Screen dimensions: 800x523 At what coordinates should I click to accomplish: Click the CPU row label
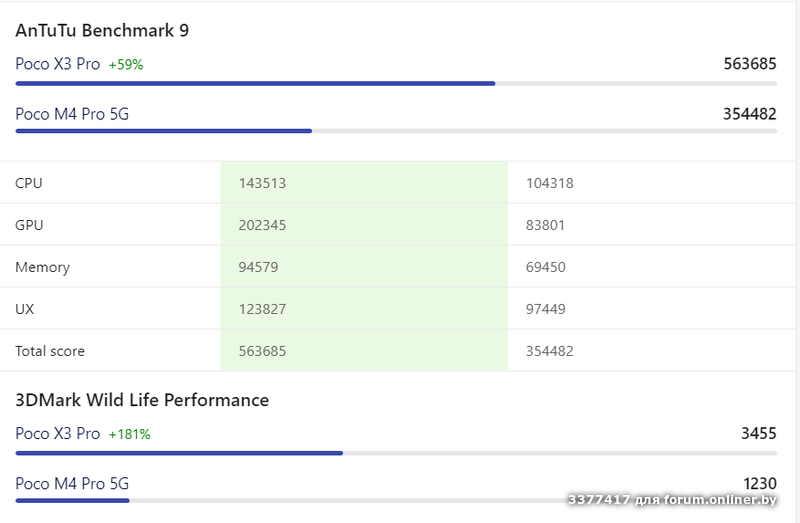pyautogui.click(x=29, y=183)
